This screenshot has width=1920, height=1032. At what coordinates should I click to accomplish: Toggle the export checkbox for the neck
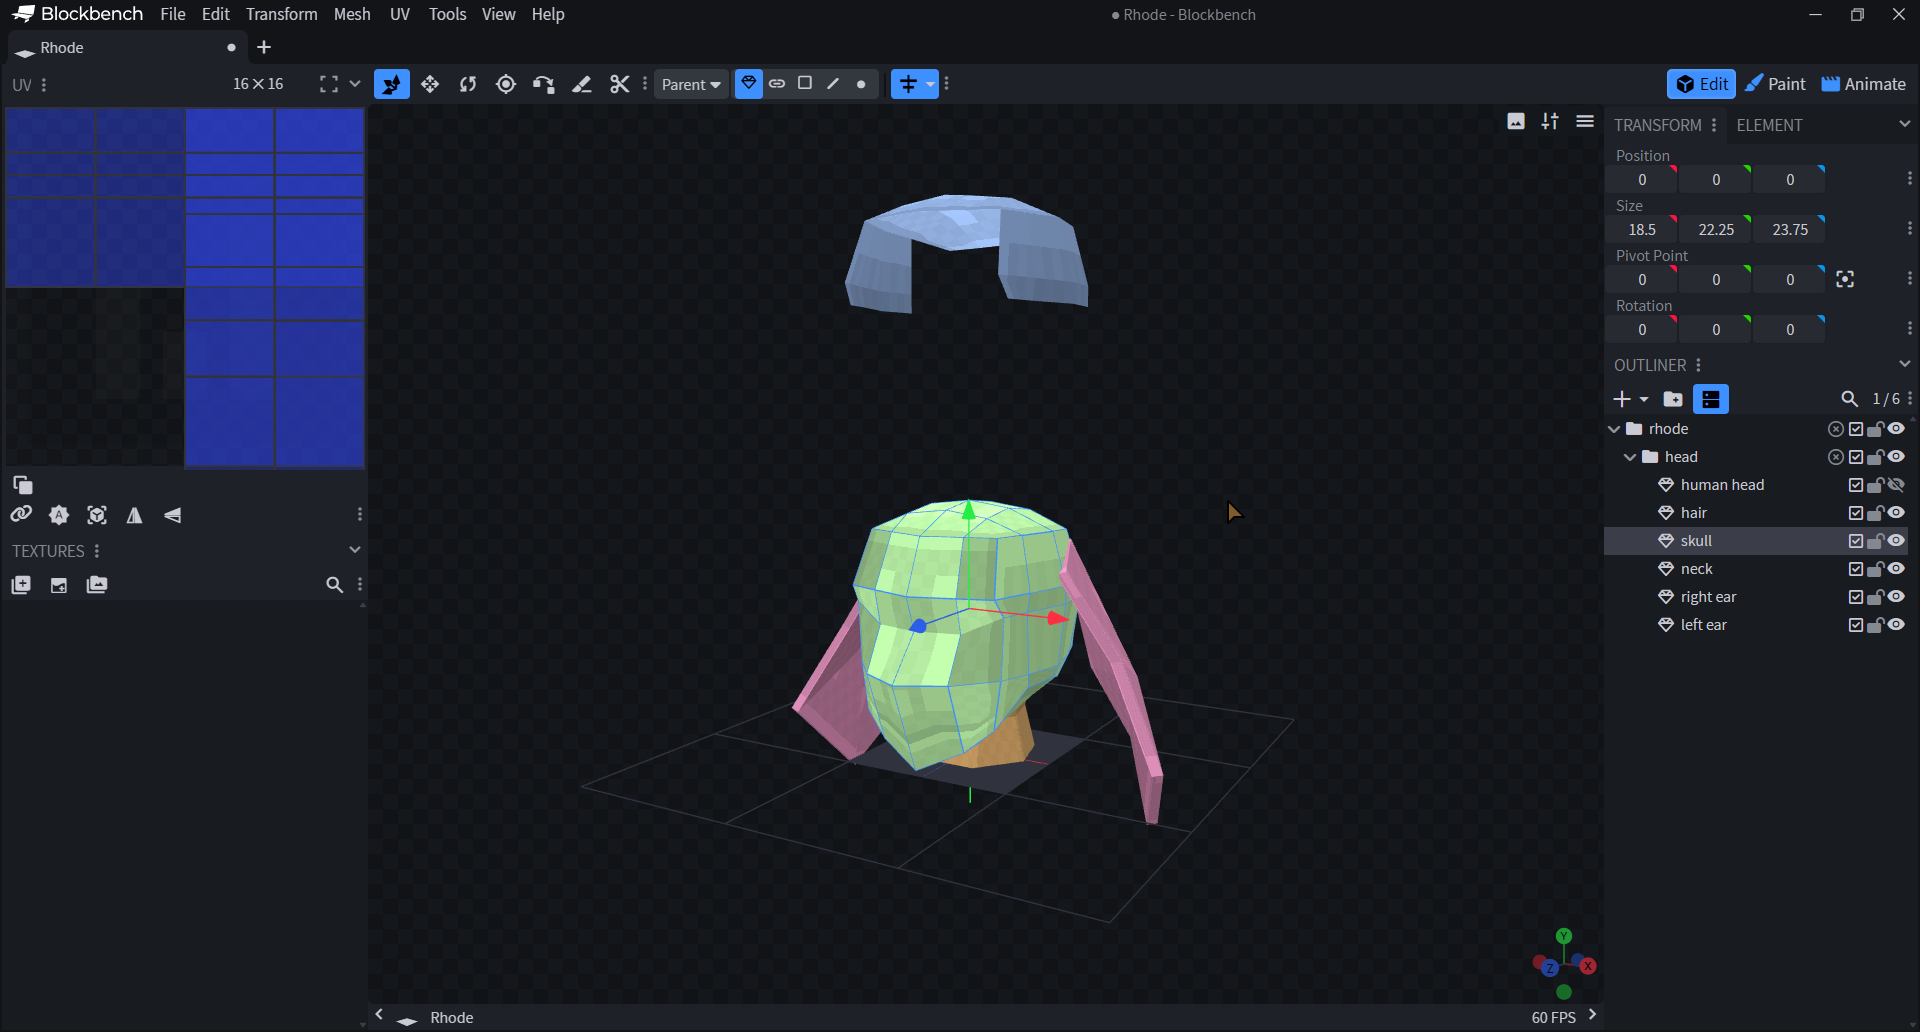pyautogui.click(x=1856, y=569)
